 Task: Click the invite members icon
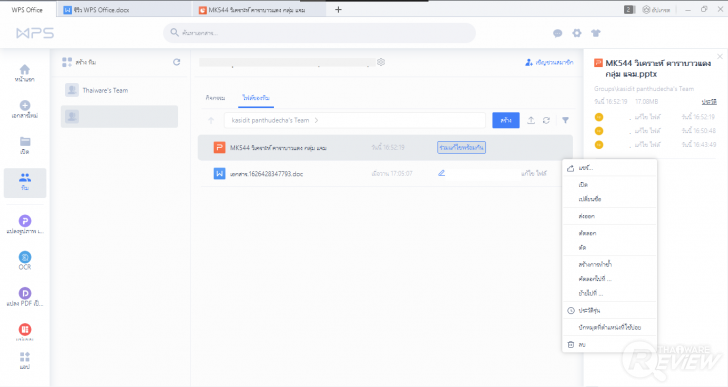tap(529, 62)
